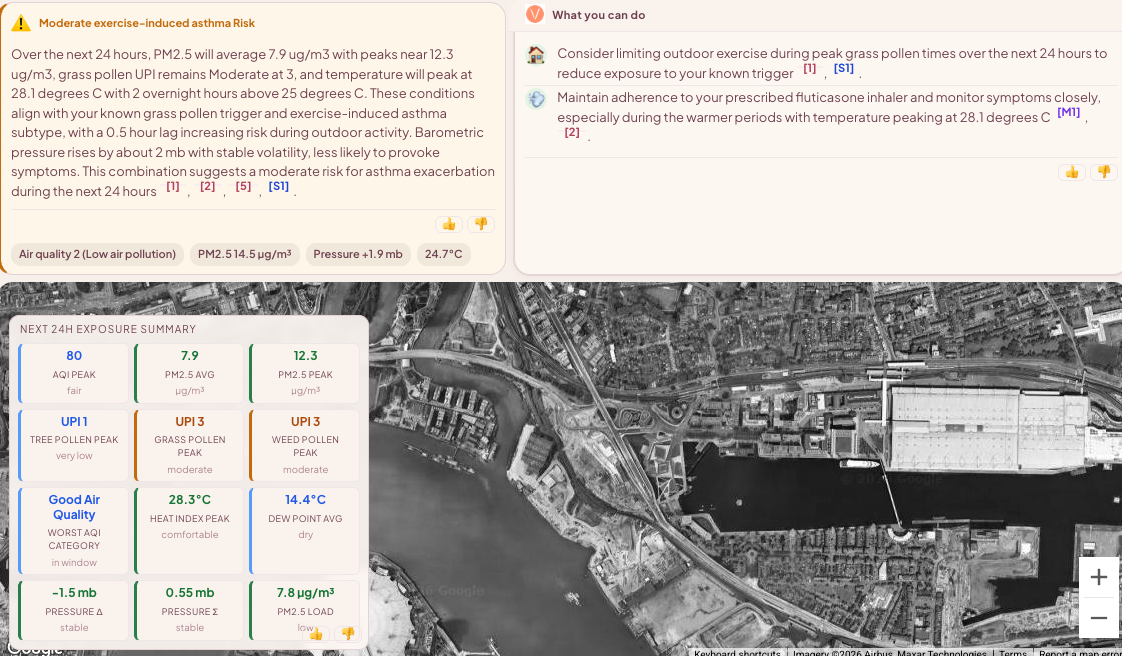Give thumbs up on the asthma risk summary

pos(449,224)
